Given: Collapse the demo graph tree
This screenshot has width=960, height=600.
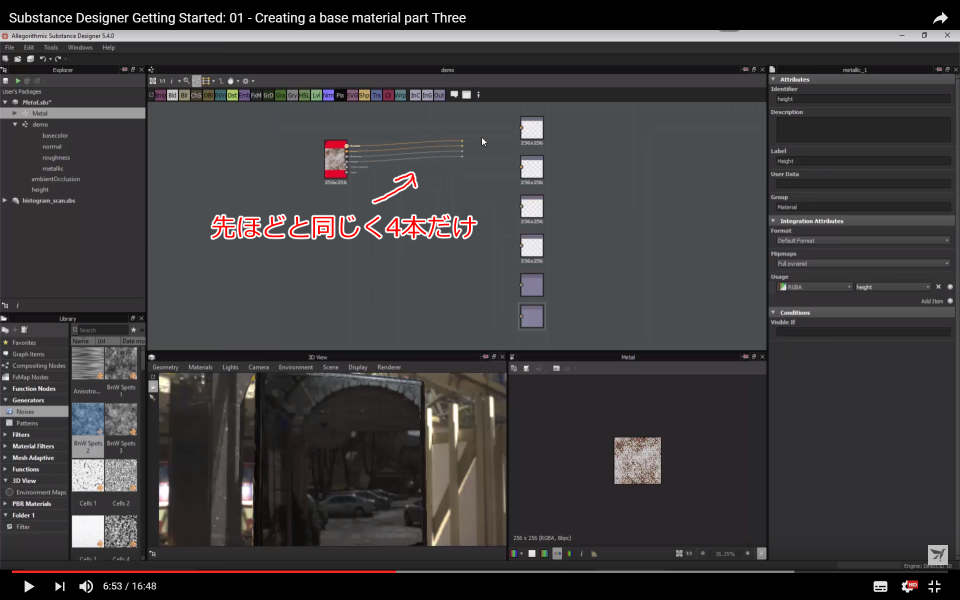Looking at the screenshot, I should (x=15, y=124).
